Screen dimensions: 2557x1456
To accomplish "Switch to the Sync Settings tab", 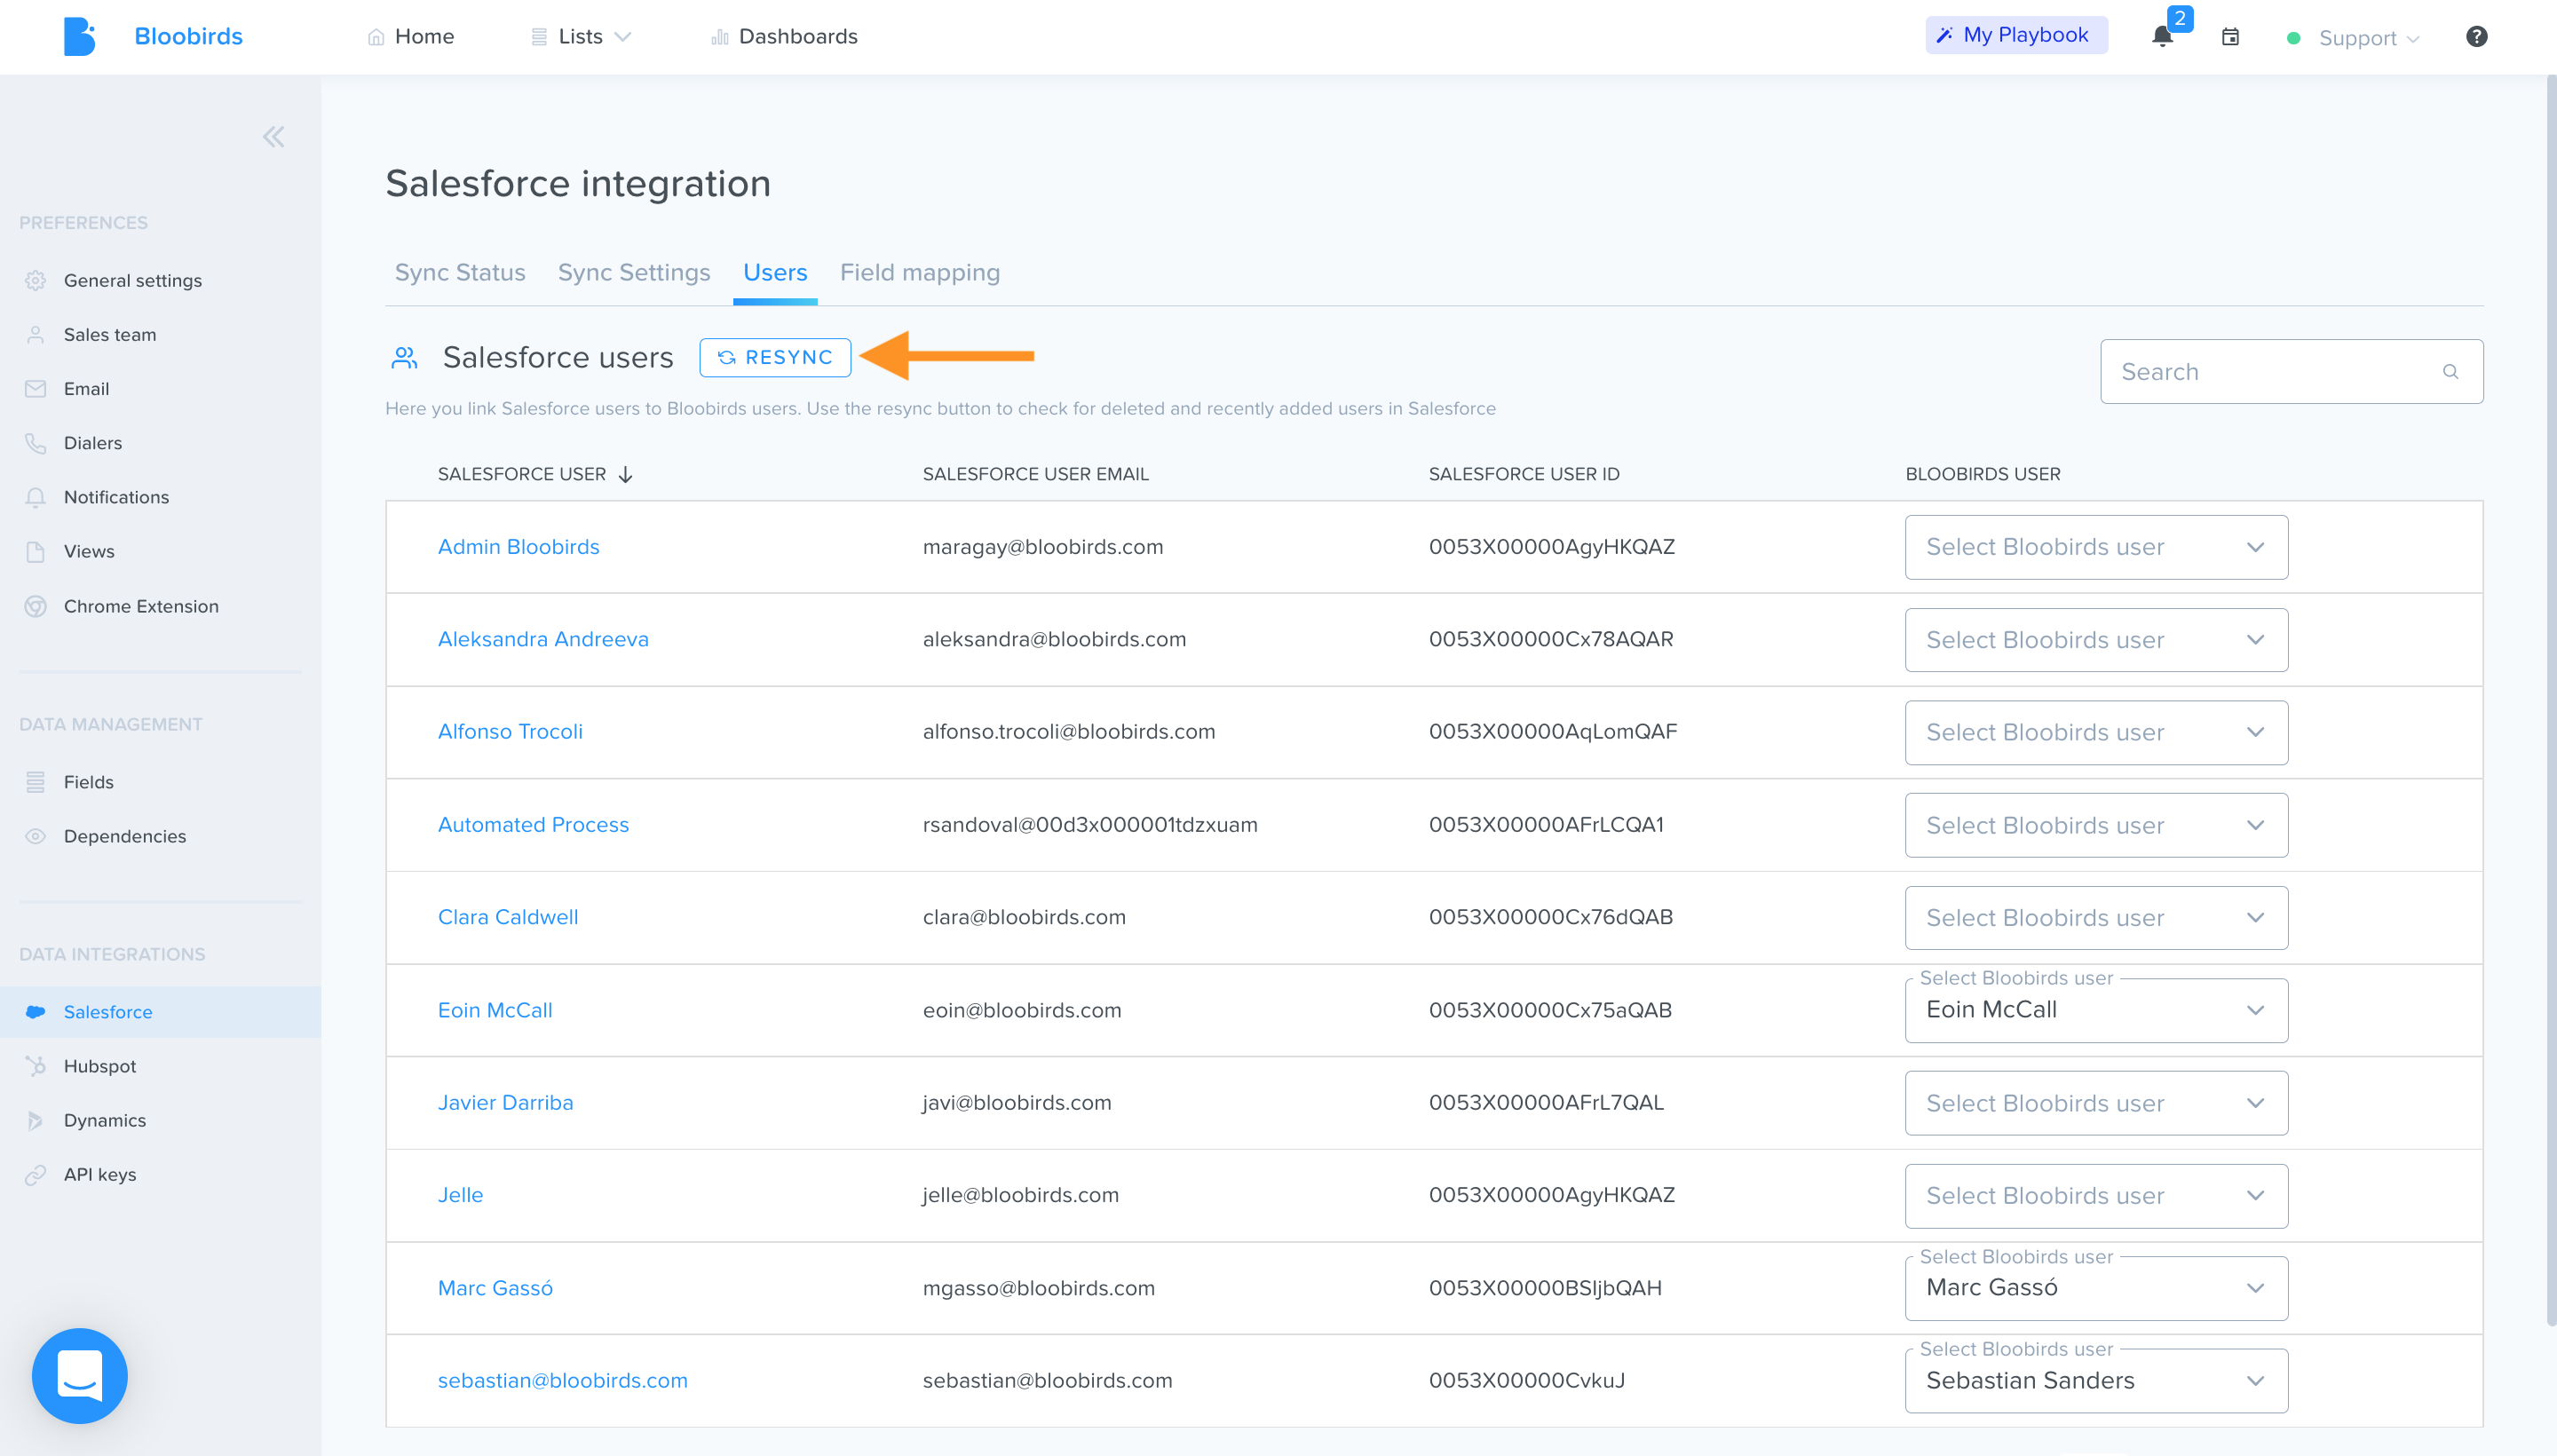I will [x=634, y=272].
